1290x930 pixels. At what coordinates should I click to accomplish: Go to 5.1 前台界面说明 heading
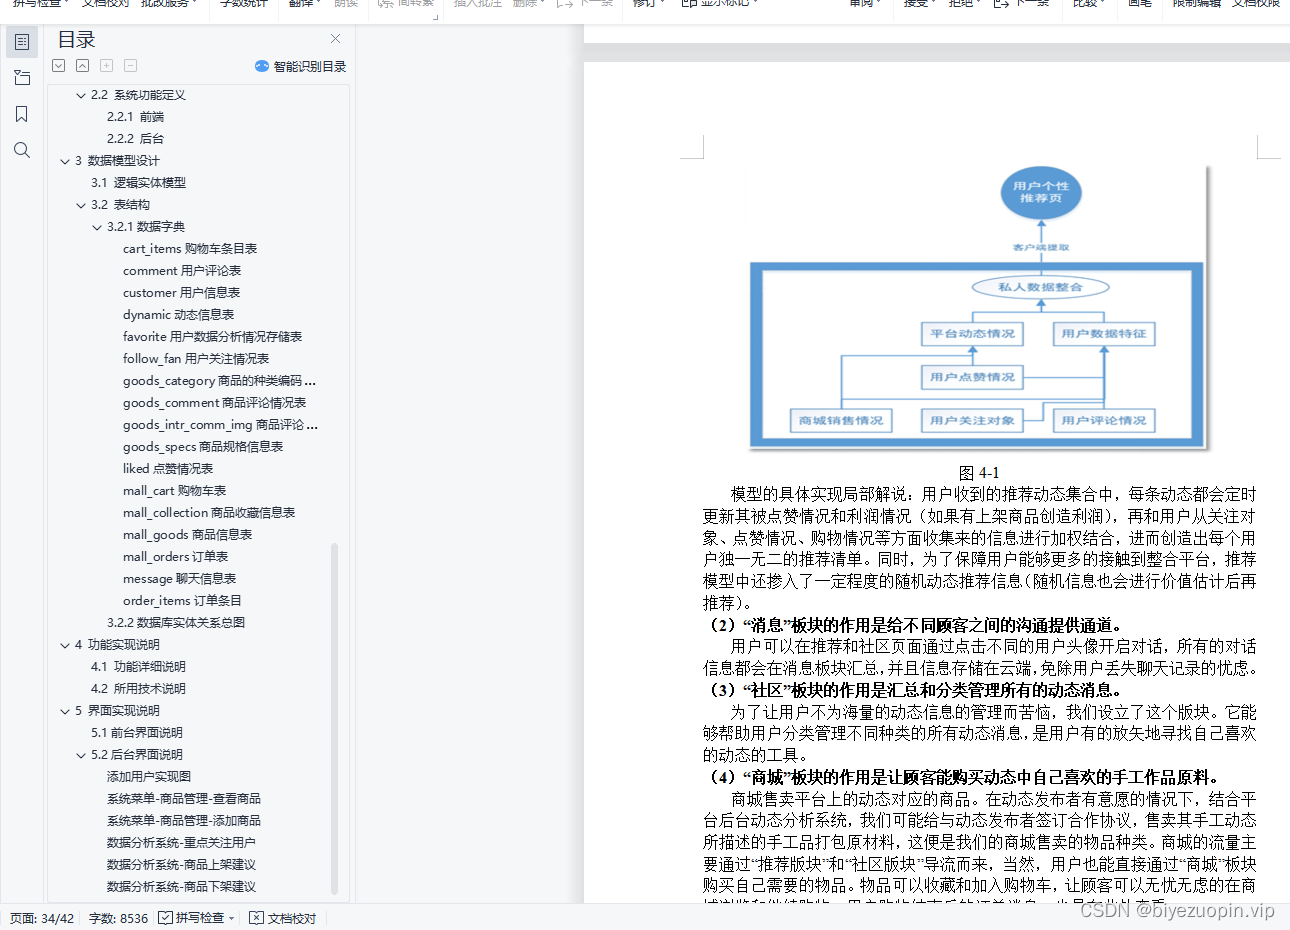(137, 733)
